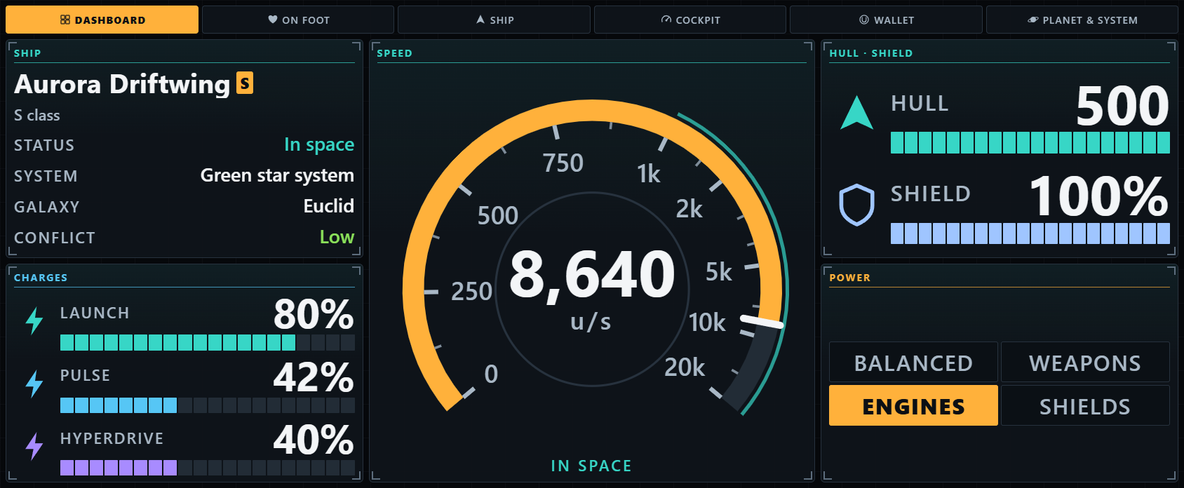Click the HULL · SHIELD panel header

click(x=871, y=53)
